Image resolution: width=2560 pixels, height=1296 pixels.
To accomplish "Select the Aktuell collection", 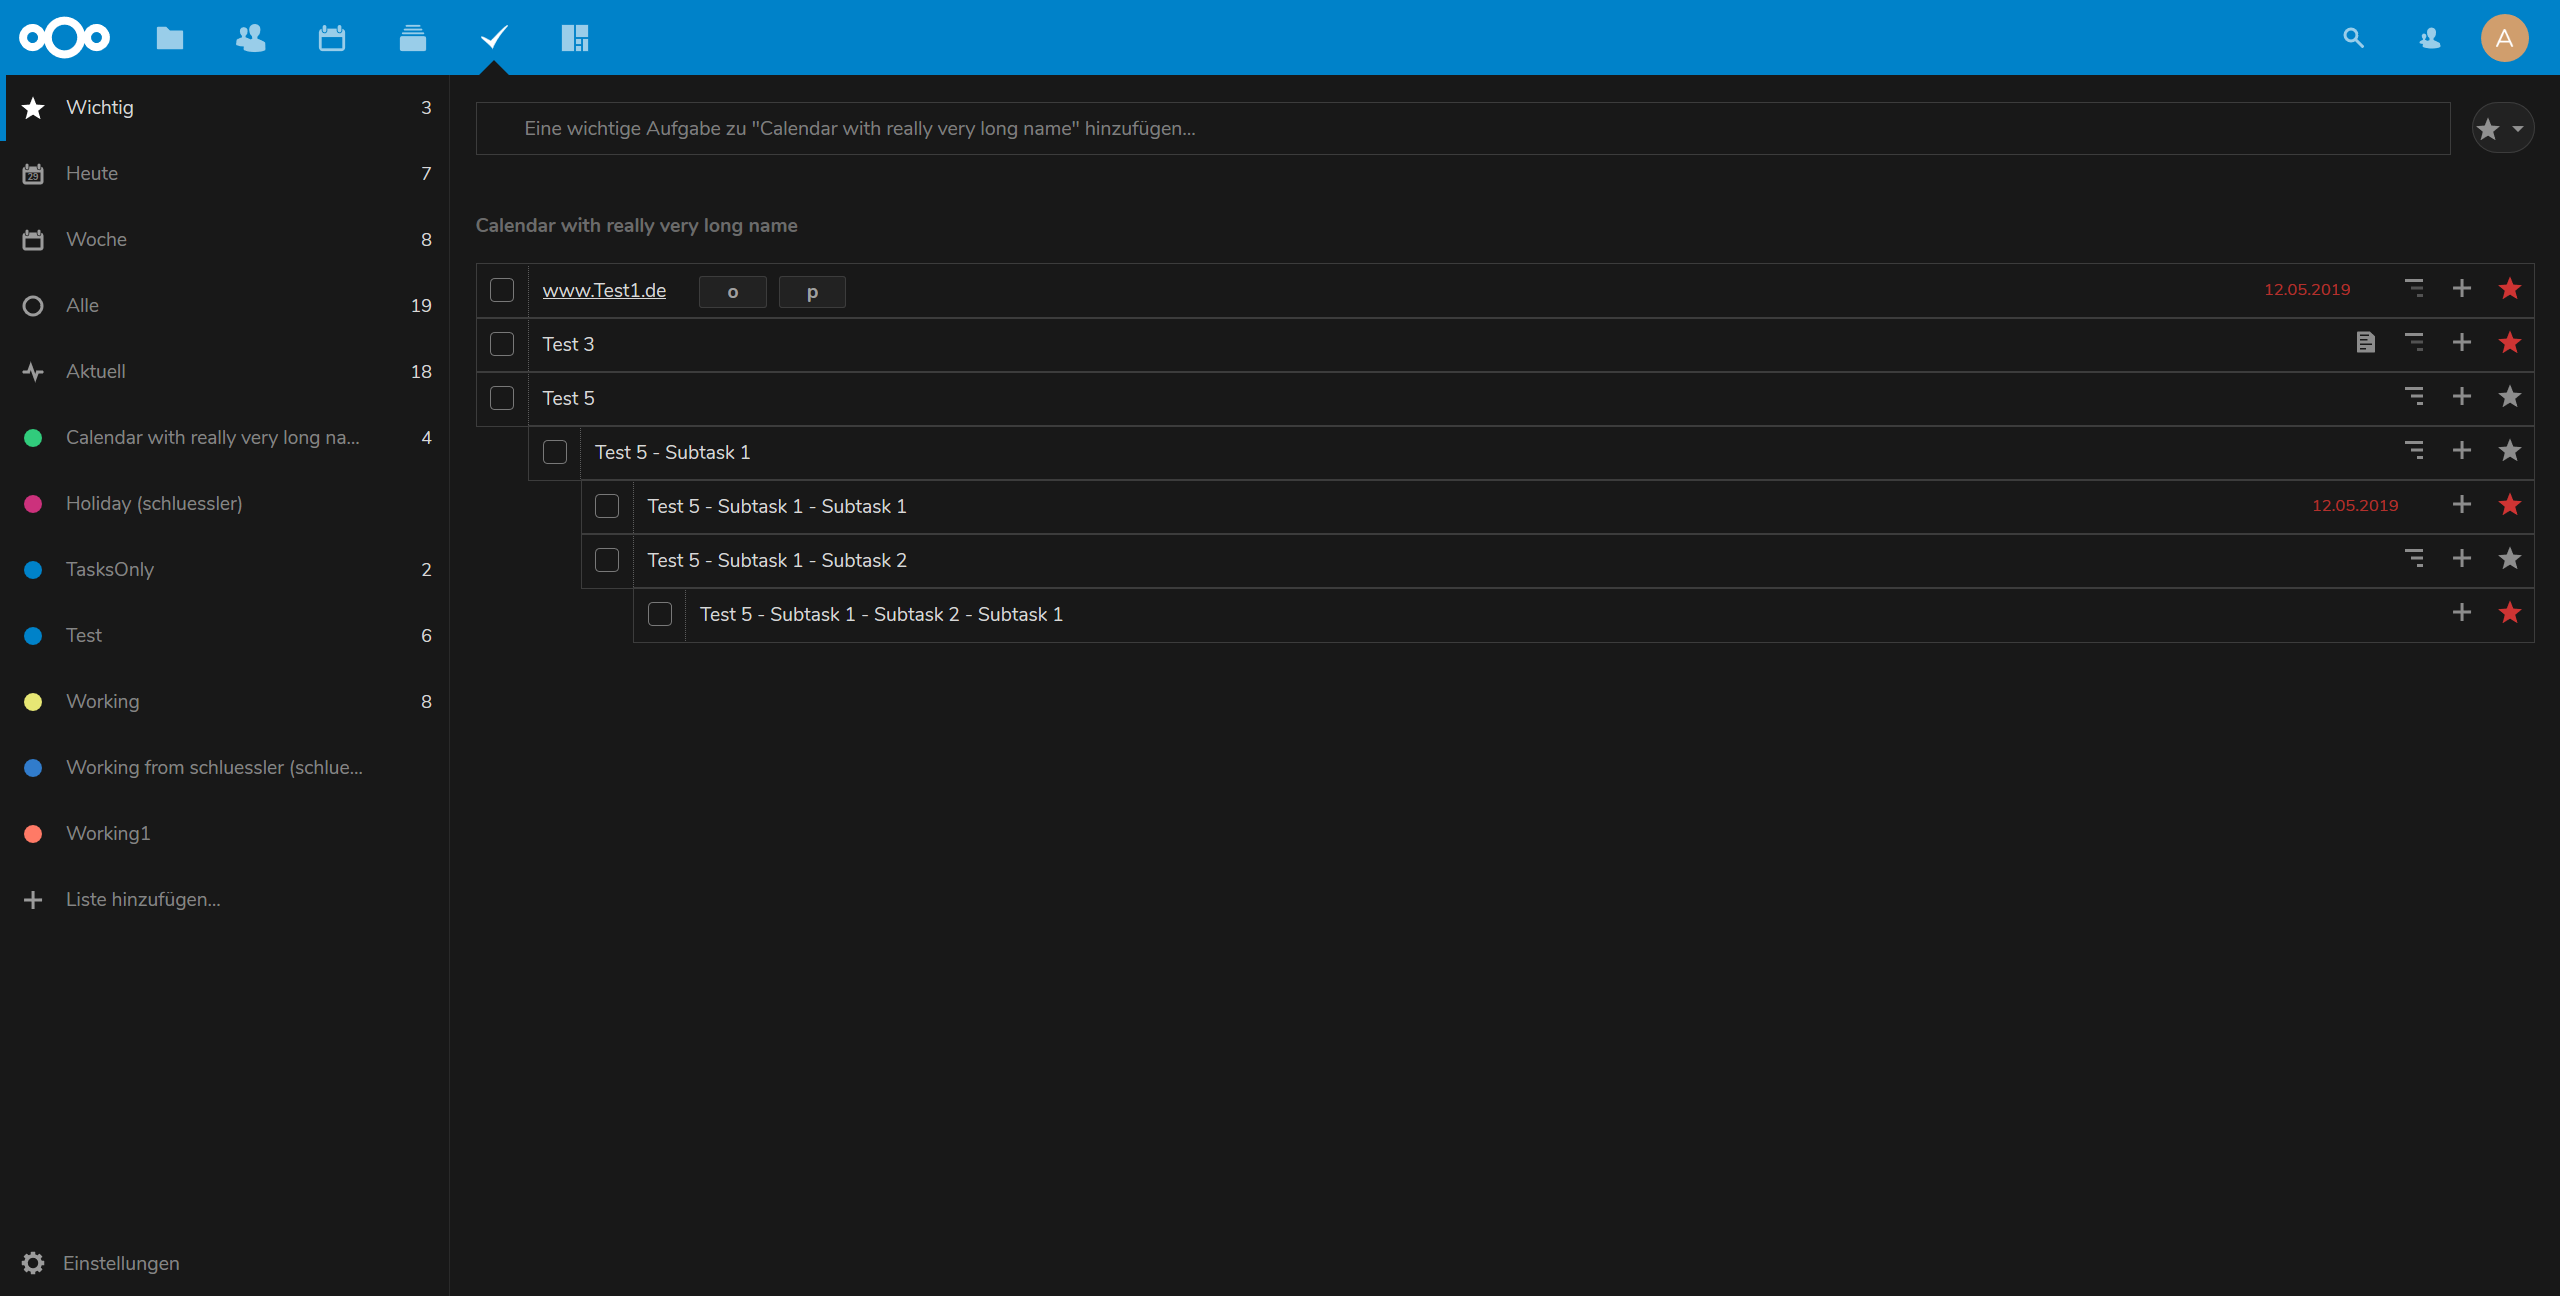I will click(225, 372).
